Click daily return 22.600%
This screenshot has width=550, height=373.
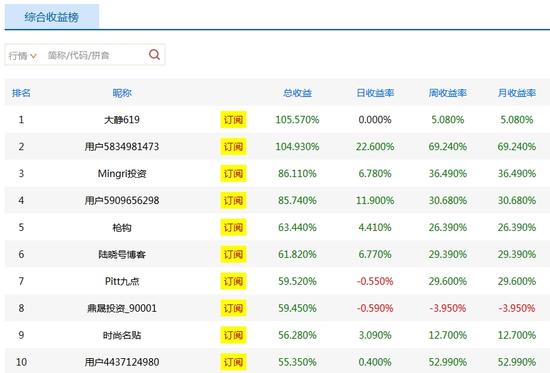click(x=375, y=147)
